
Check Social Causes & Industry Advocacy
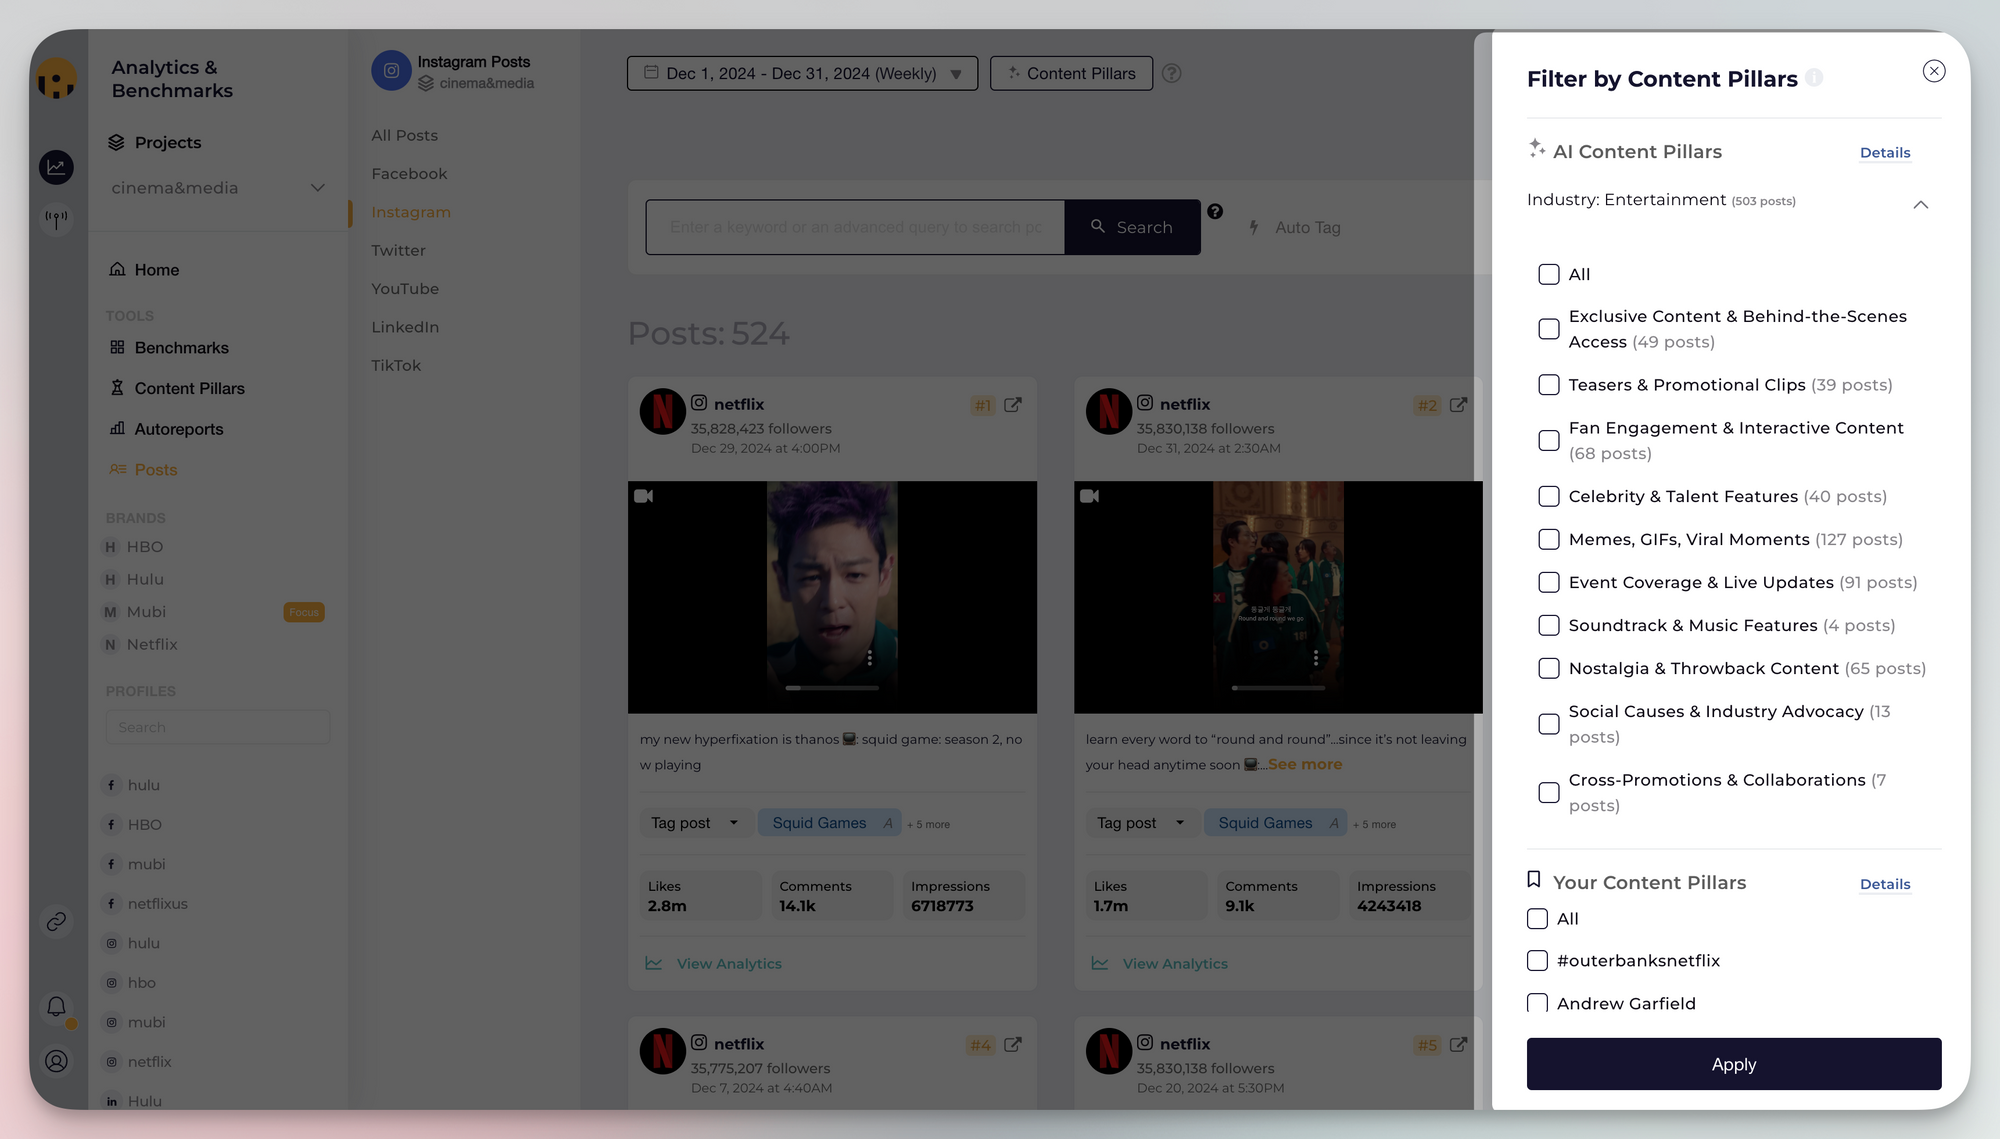[1548, 724]
